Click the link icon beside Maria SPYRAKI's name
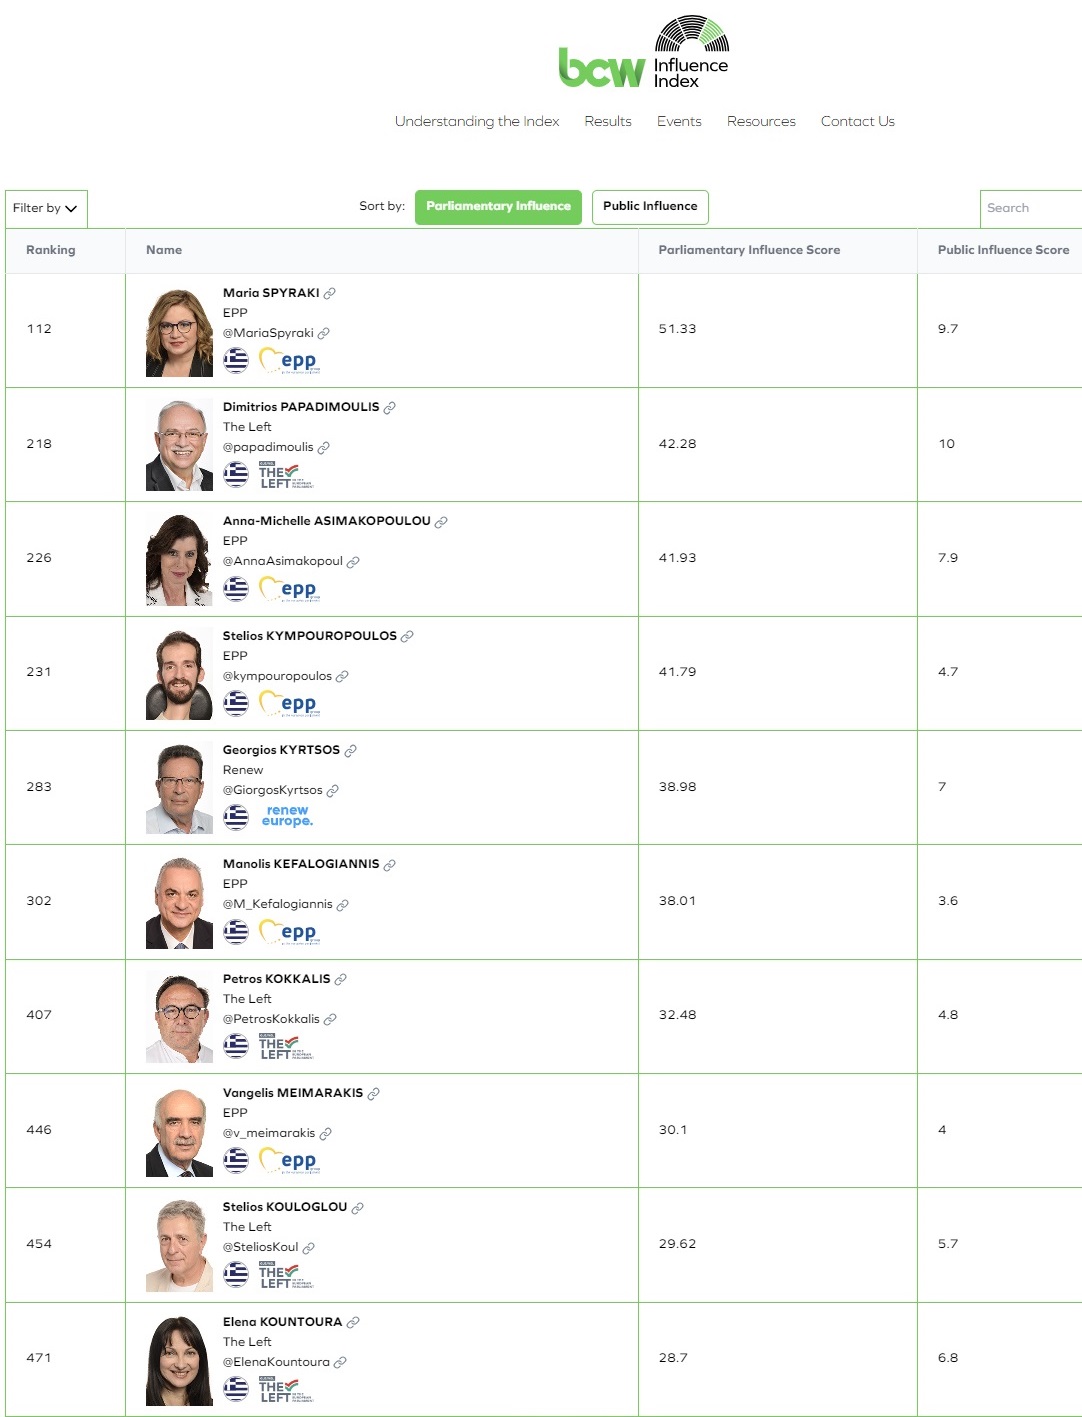This screenshot has width=1082, height=1417. (330, 293)
